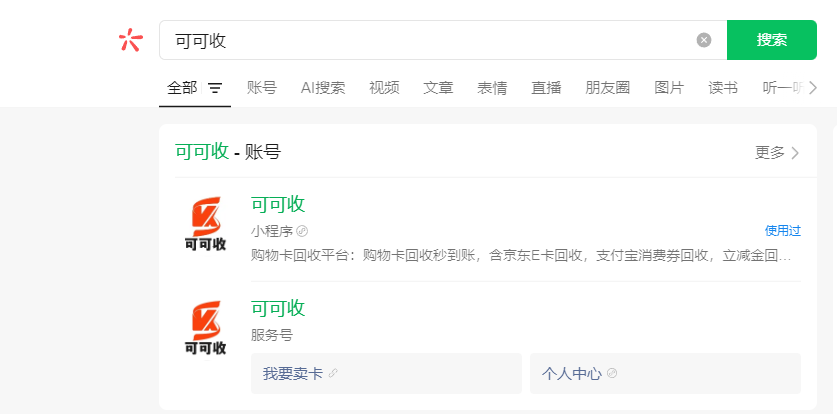The image size is (837, 414).
Task: Open the 可可收 mini program logo
Action: 205,223
